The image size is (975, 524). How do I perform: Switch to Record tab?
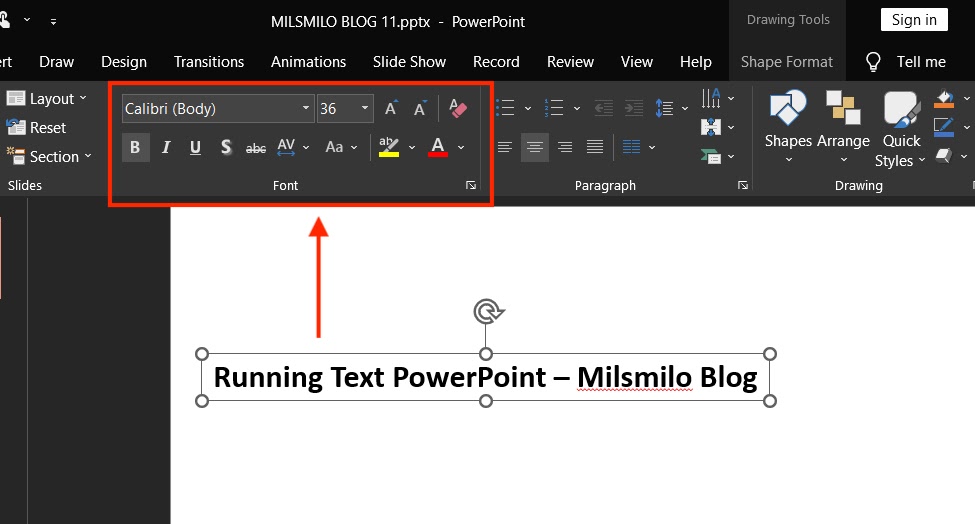[x=496, y=62]
